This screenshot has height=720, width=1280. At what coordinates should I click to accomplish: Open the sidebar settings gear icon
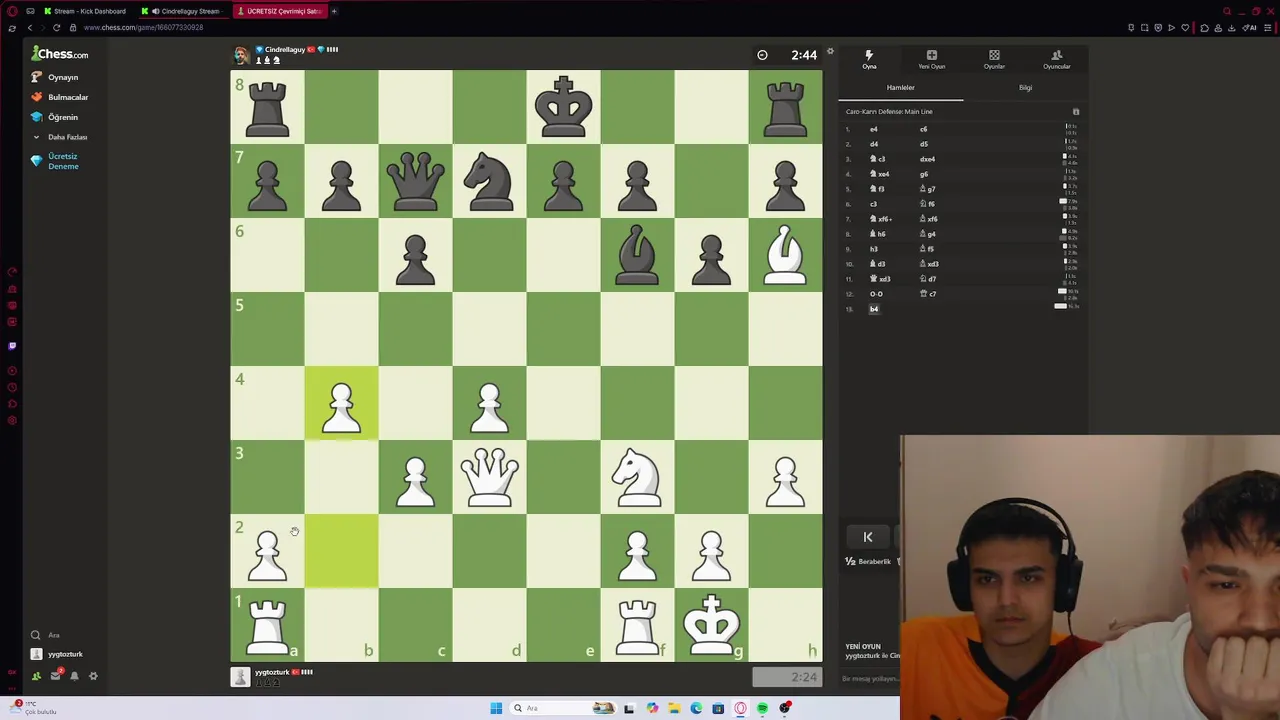(93, 676)
